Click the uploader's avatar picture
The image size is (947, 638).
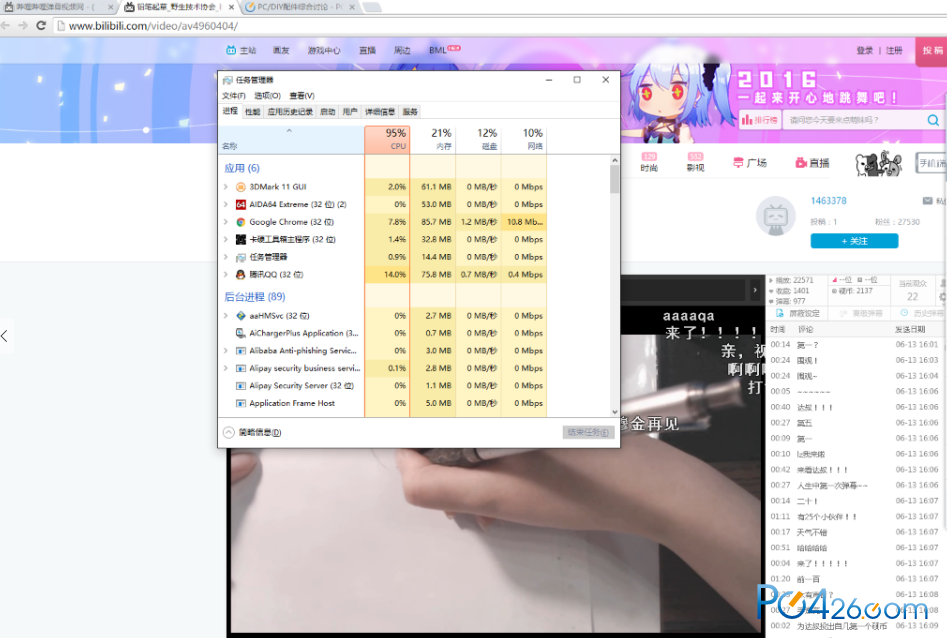775,216
